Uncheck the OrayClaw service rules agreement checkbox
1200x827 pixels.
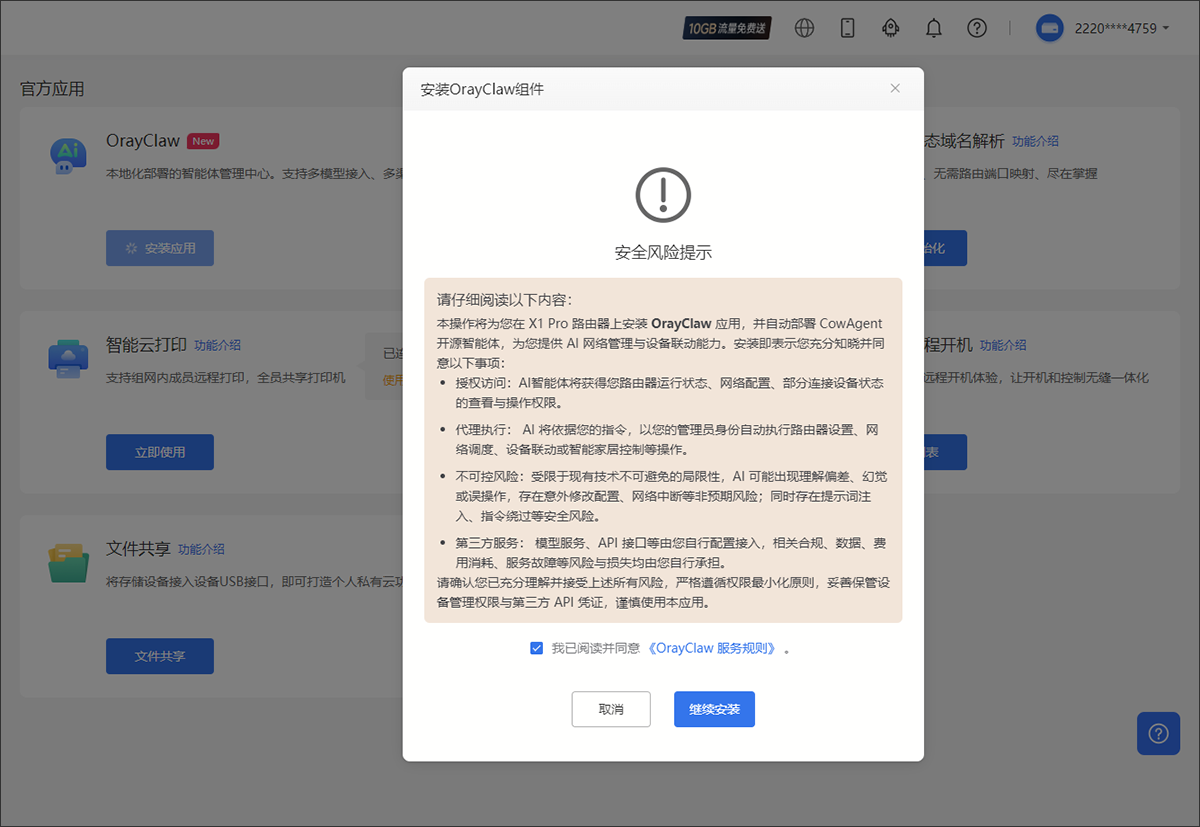[537, 648]
